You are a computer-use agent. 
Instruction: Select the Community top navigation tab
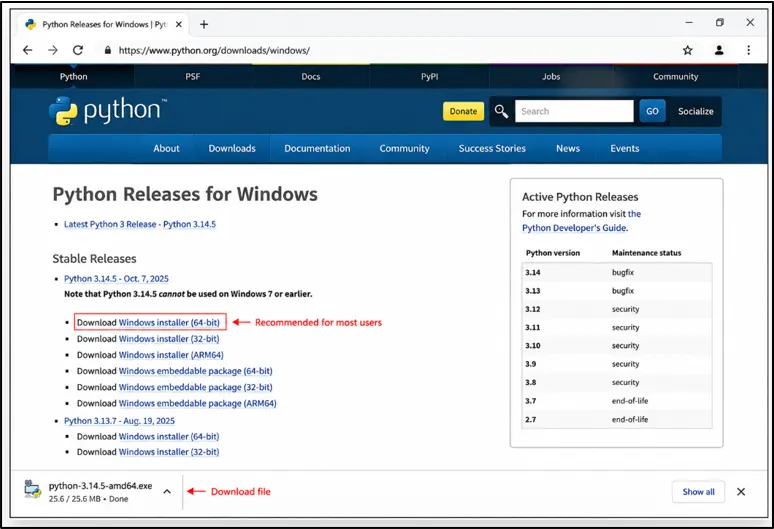tap(675, 76)
